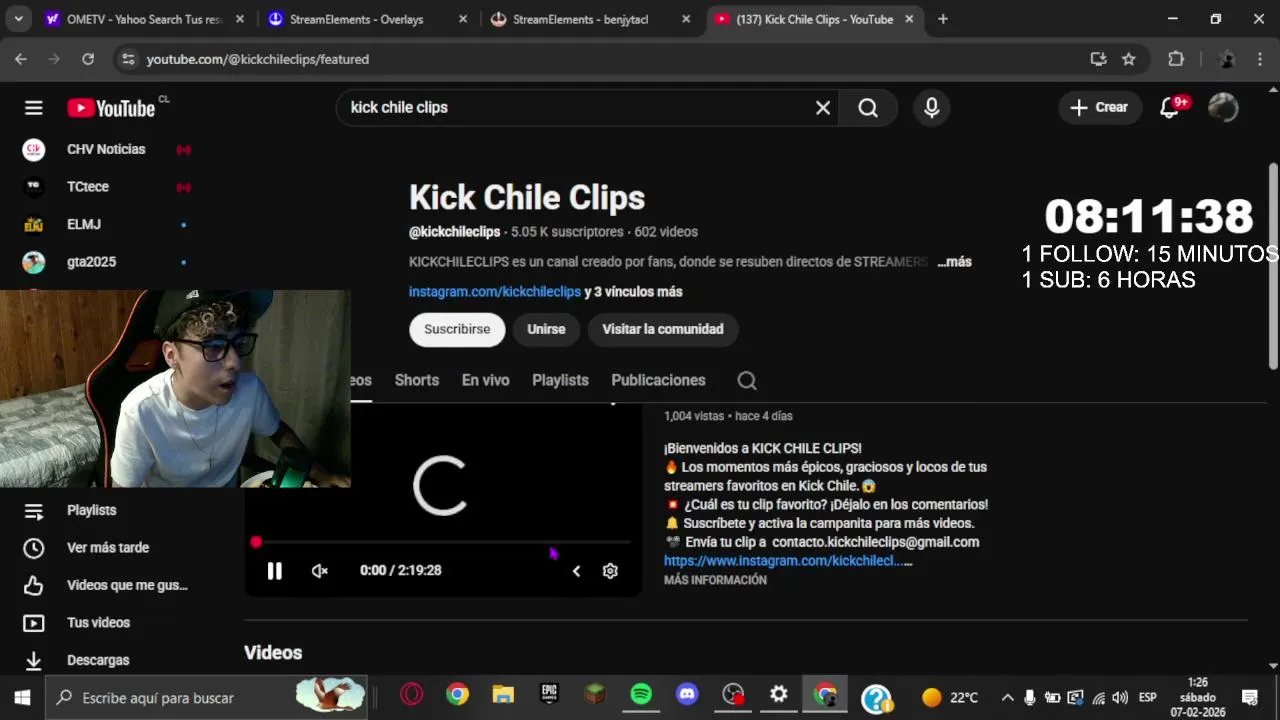View site information icon in address bar
Image resolution: width=1280 pixels, height=720 pixels.
(x=128, y=59)
